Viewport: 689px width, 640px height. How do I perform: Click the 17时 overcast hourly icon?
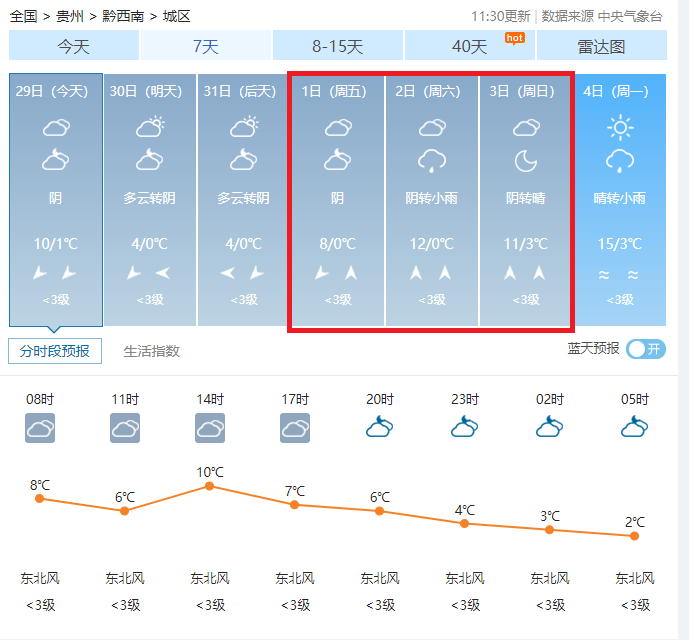coord(295,428)
